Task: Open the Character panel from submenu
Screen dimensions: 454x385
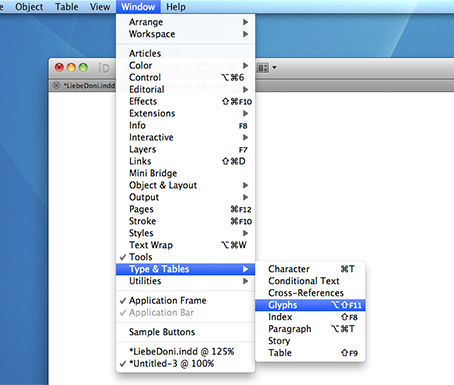Action: (310, 269)
